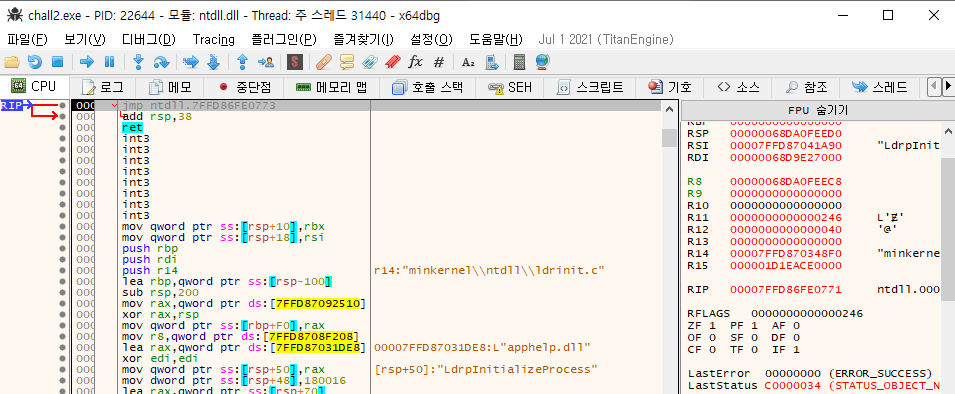
Task: Open the 디버그(D) menu
Action: coord(149,40)
